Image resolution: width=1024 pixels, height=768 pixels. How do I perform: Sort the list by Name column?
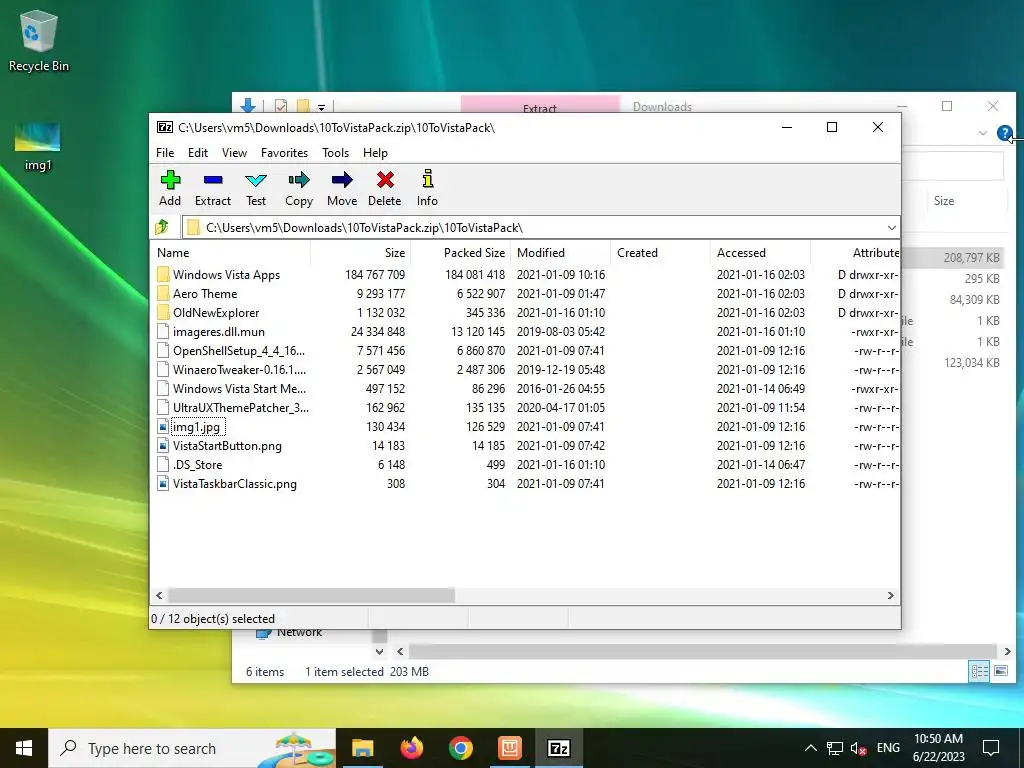[x=232, y=253]
